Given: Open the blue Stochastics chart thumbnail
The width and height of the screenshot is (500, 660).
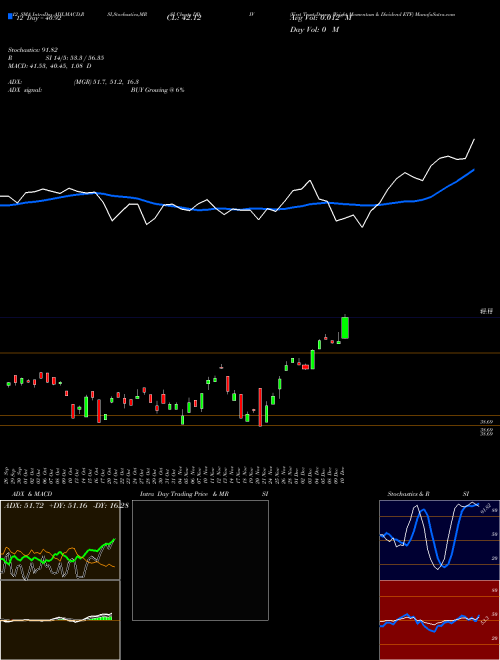Looking at the screenshot, I should 439,540.
